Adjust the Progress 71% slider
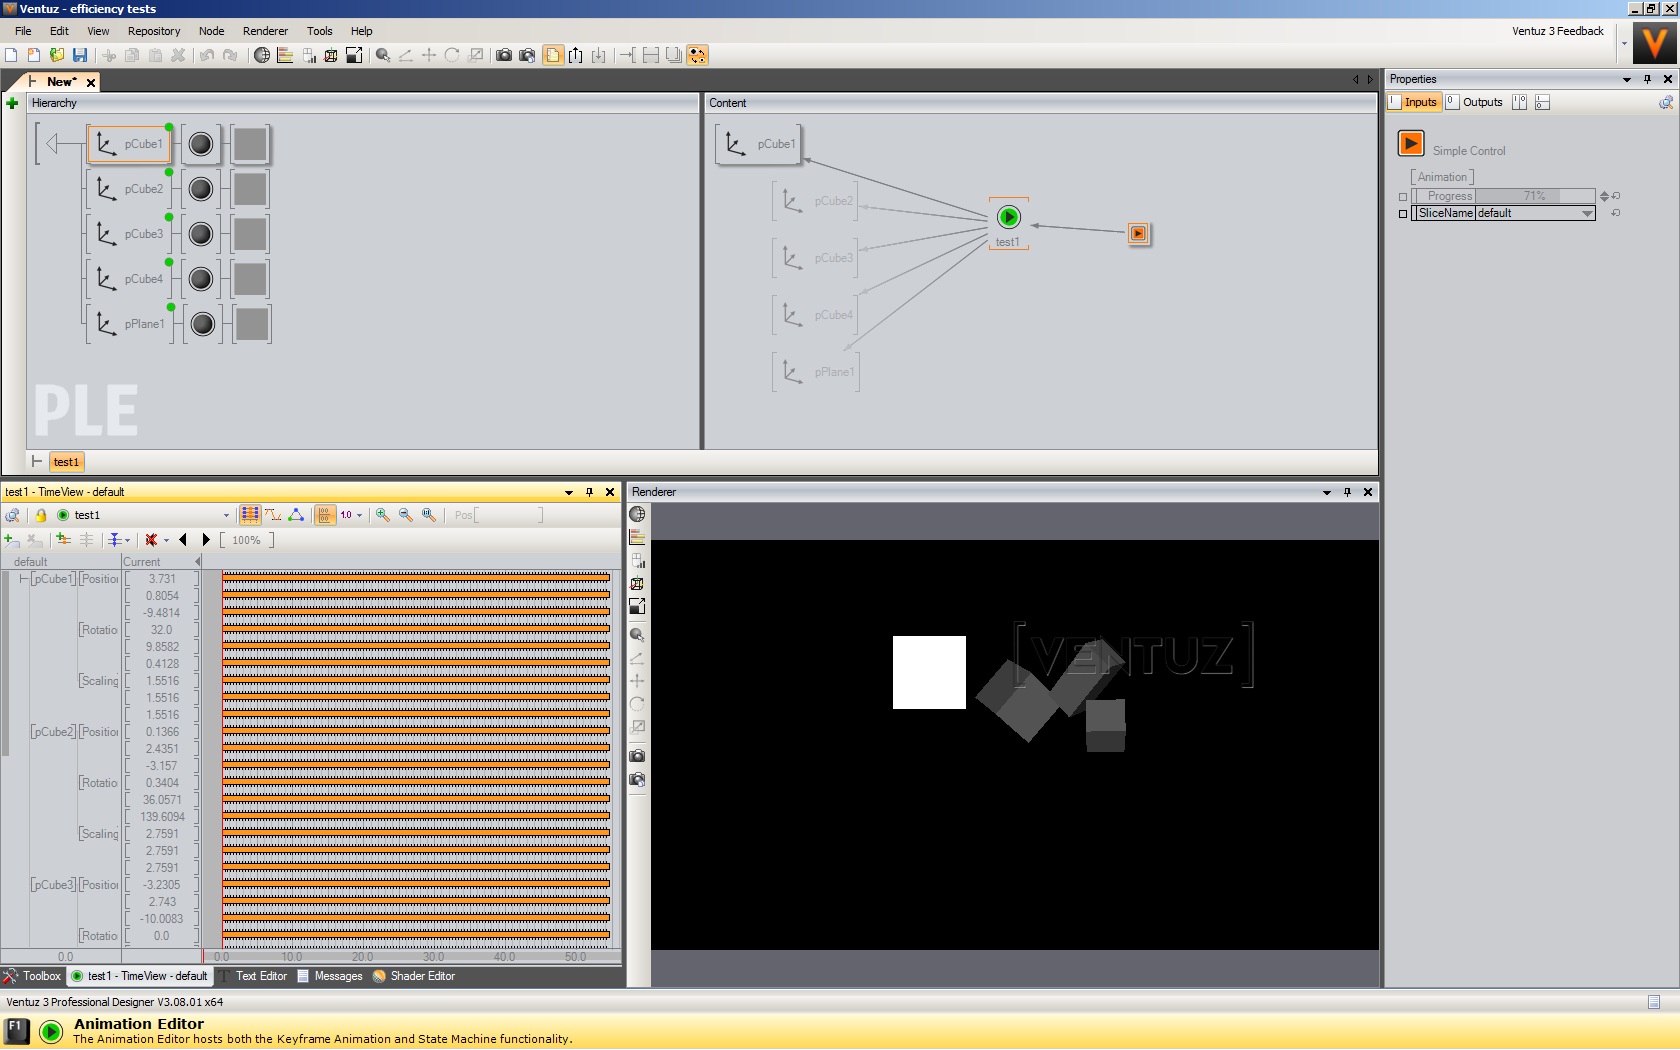 coord(1534,196)
